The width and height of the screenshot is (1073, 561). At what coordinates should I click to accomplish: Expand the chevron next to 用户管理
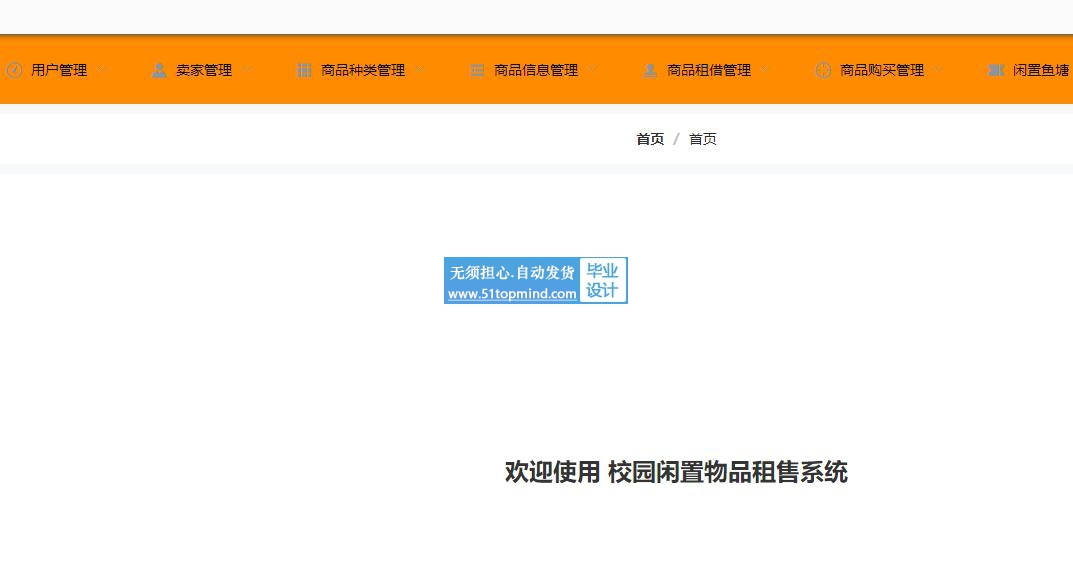point(101,70)
